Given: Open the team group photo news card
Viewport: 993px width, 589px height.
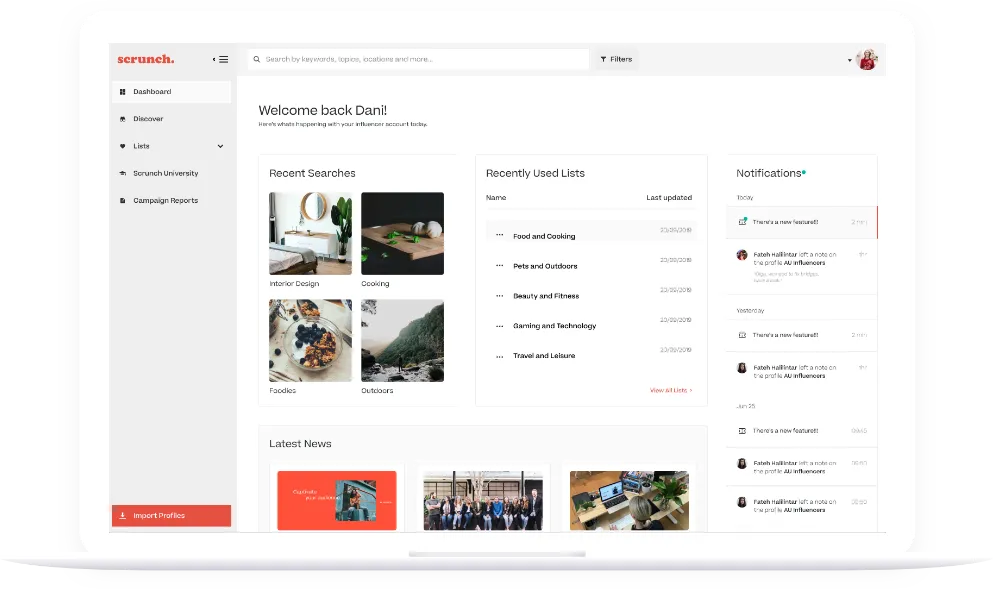Looking at the screenshot, I should (x=483, y=500).
